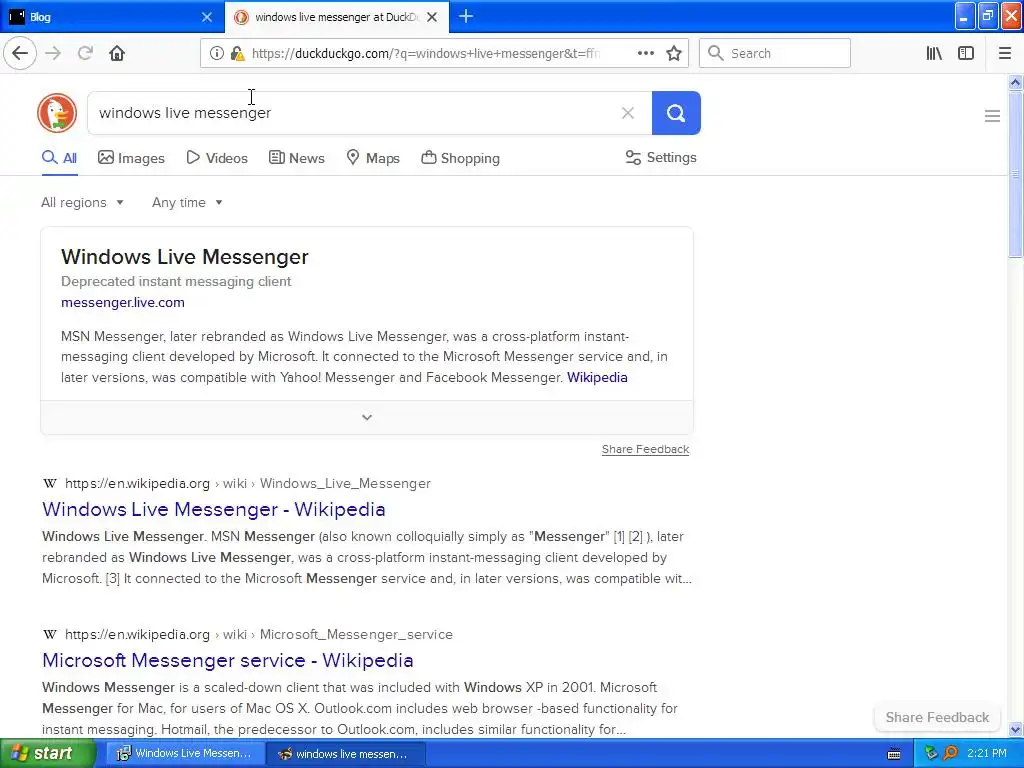Screen dimensions: 1024x768
Task: Switch to Images results
Action: (131, 158)
